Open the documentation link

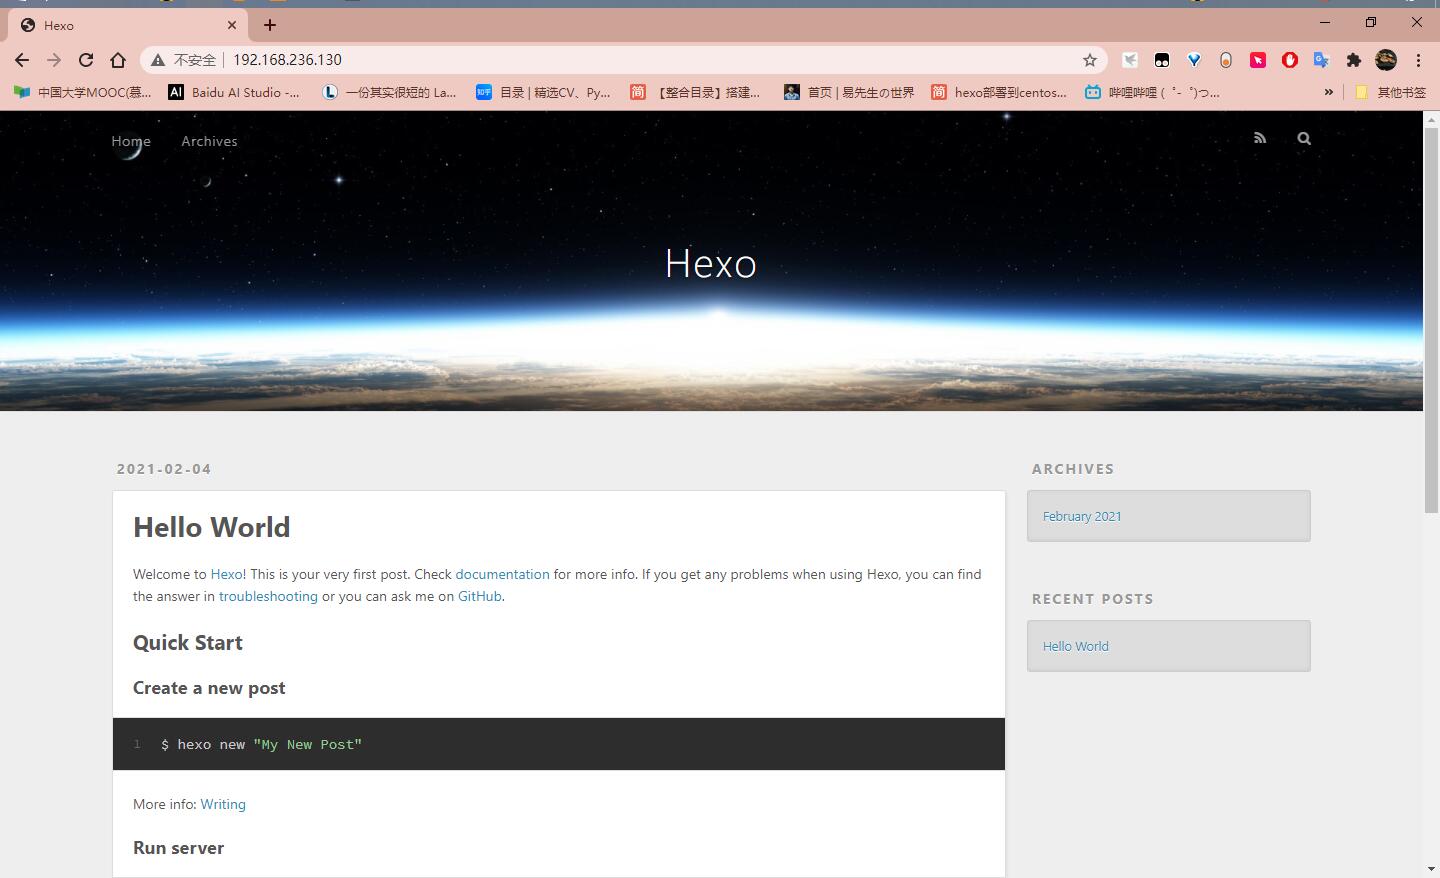[x=502, y=574]
